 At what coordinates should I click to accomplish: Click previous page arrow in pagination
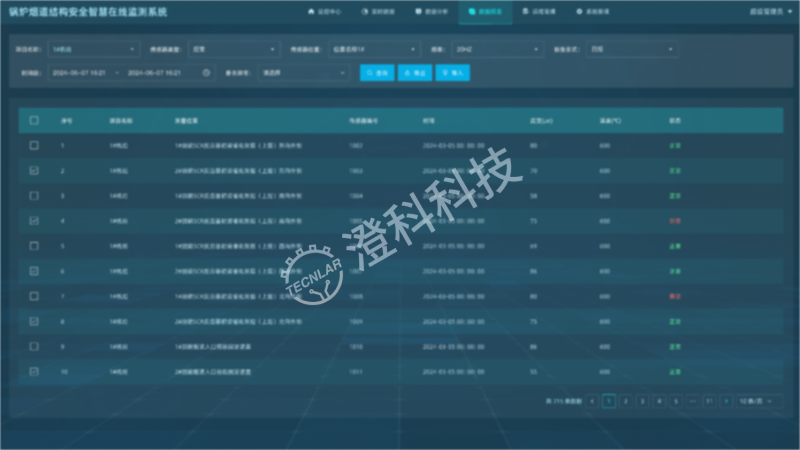pyautogui.click(x=592, y=400)
